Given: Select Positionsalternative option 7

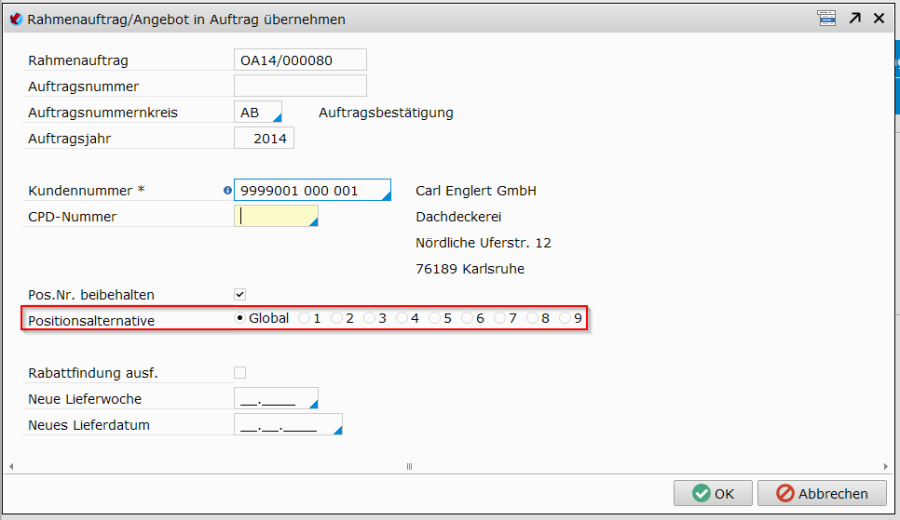Looking at the screenshot, I should pos(500,318).
